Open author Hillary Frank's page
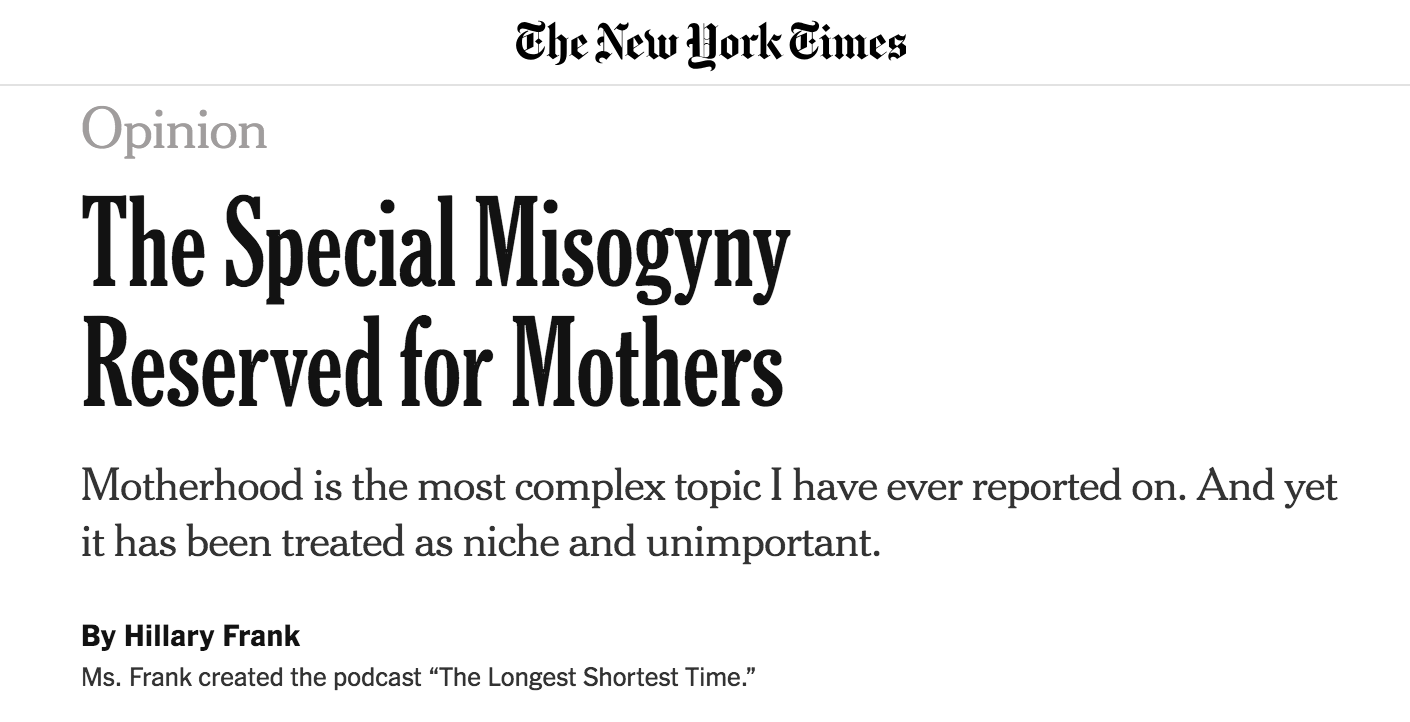 coord(211,636)
